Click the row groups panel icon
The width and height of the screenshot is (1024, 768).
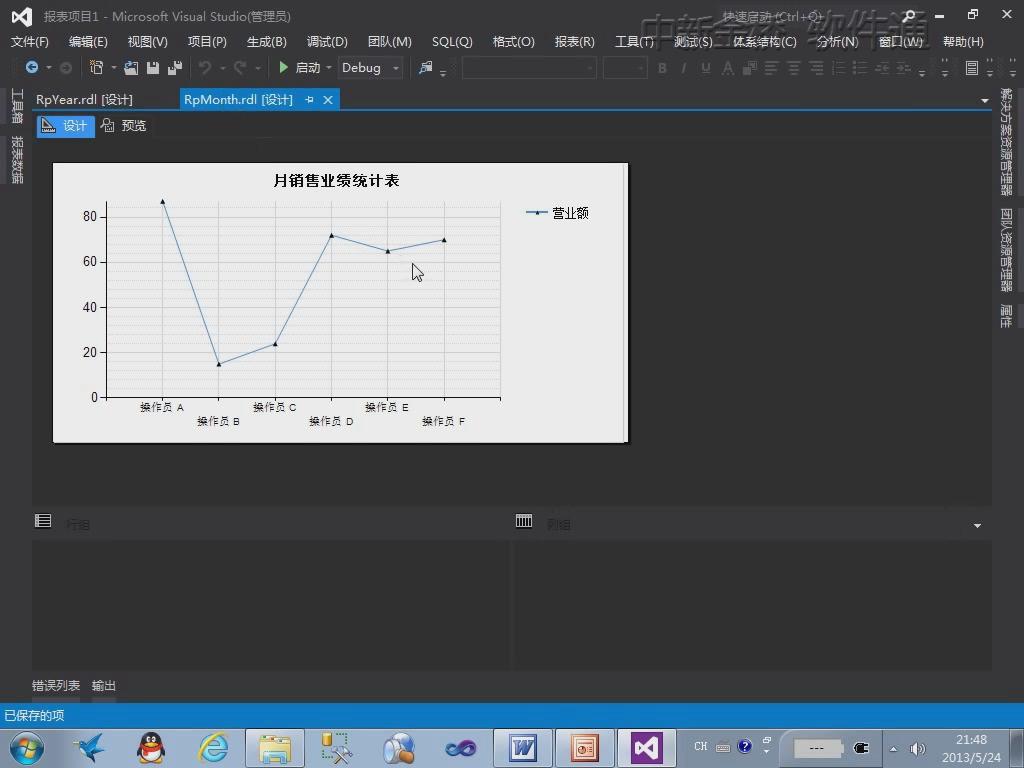[43, 520]
